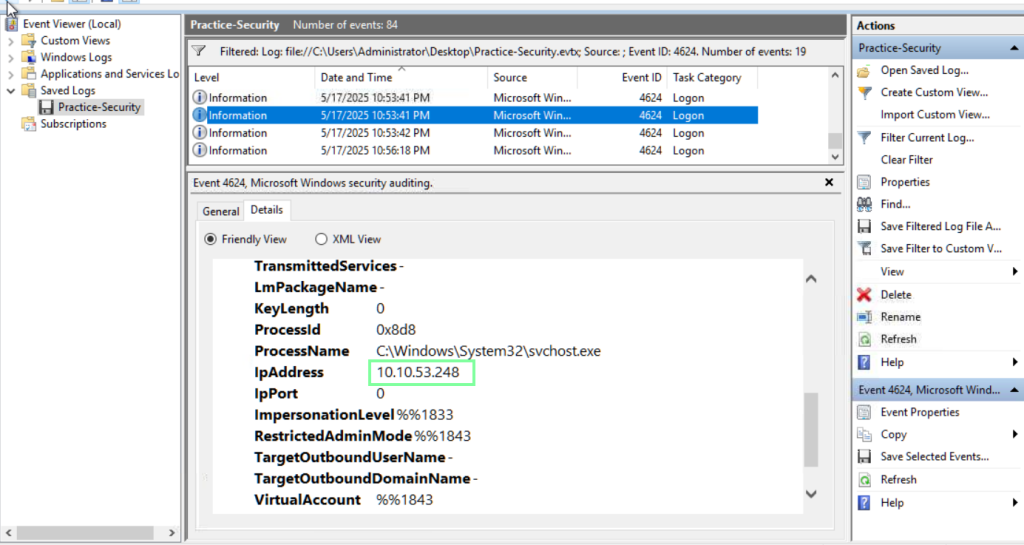Click the Open Saved Log folder icon

coord(864,71)
